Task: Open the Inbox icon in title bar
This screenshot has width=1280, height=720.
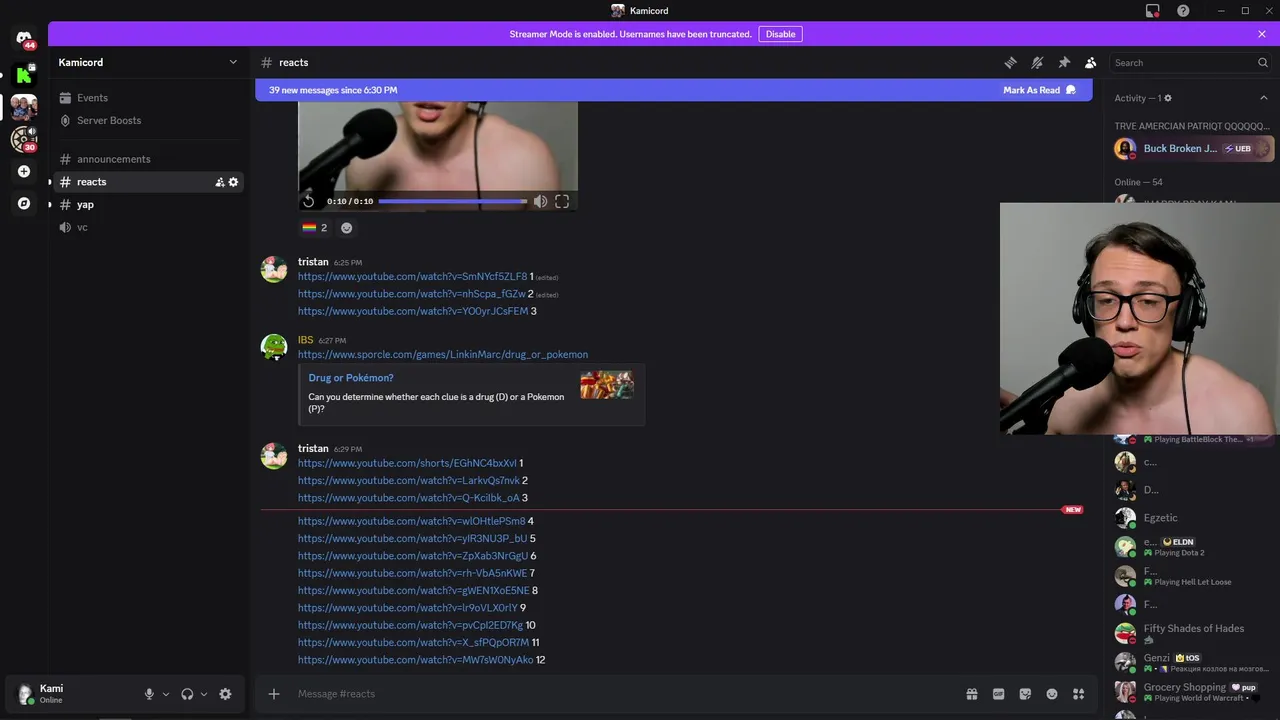Action: [x=1152, y=11]
